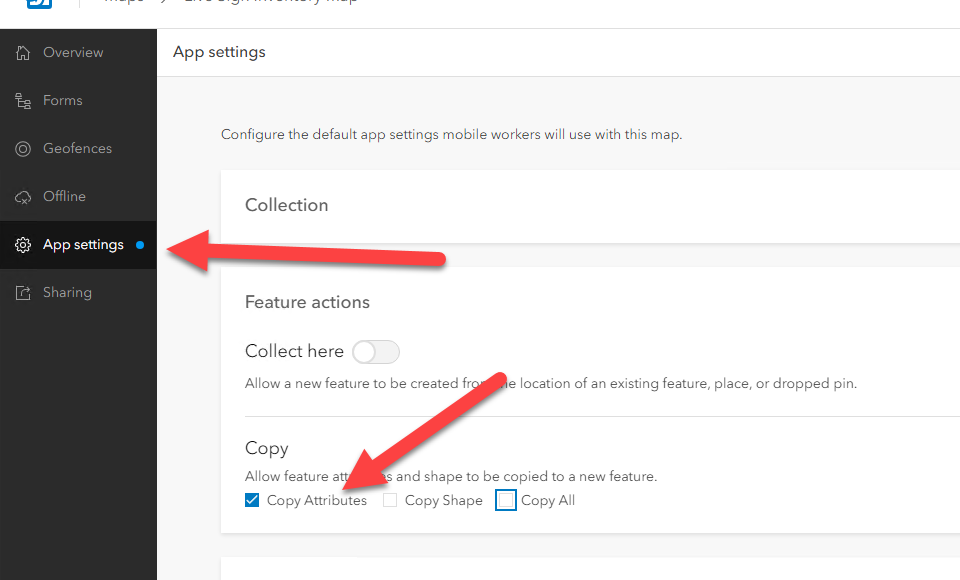Select the App settings sidebar label
Screen dimensions: 960x580
[x=83, y=245]
